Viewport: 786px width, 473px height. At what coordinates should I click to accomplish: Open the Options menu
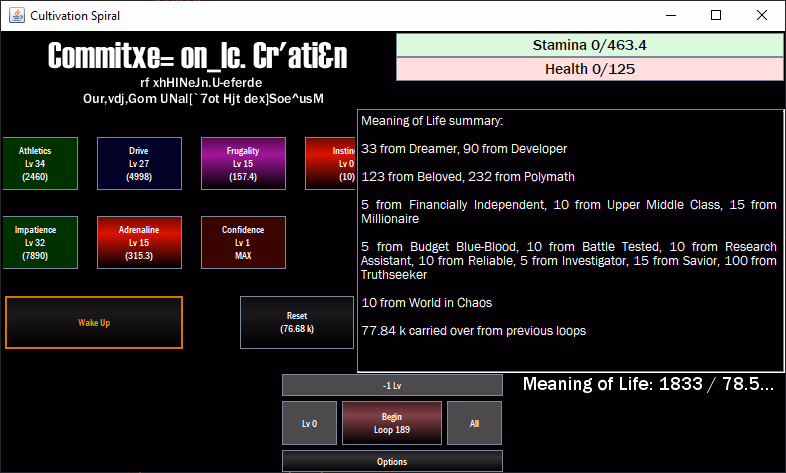392,461
